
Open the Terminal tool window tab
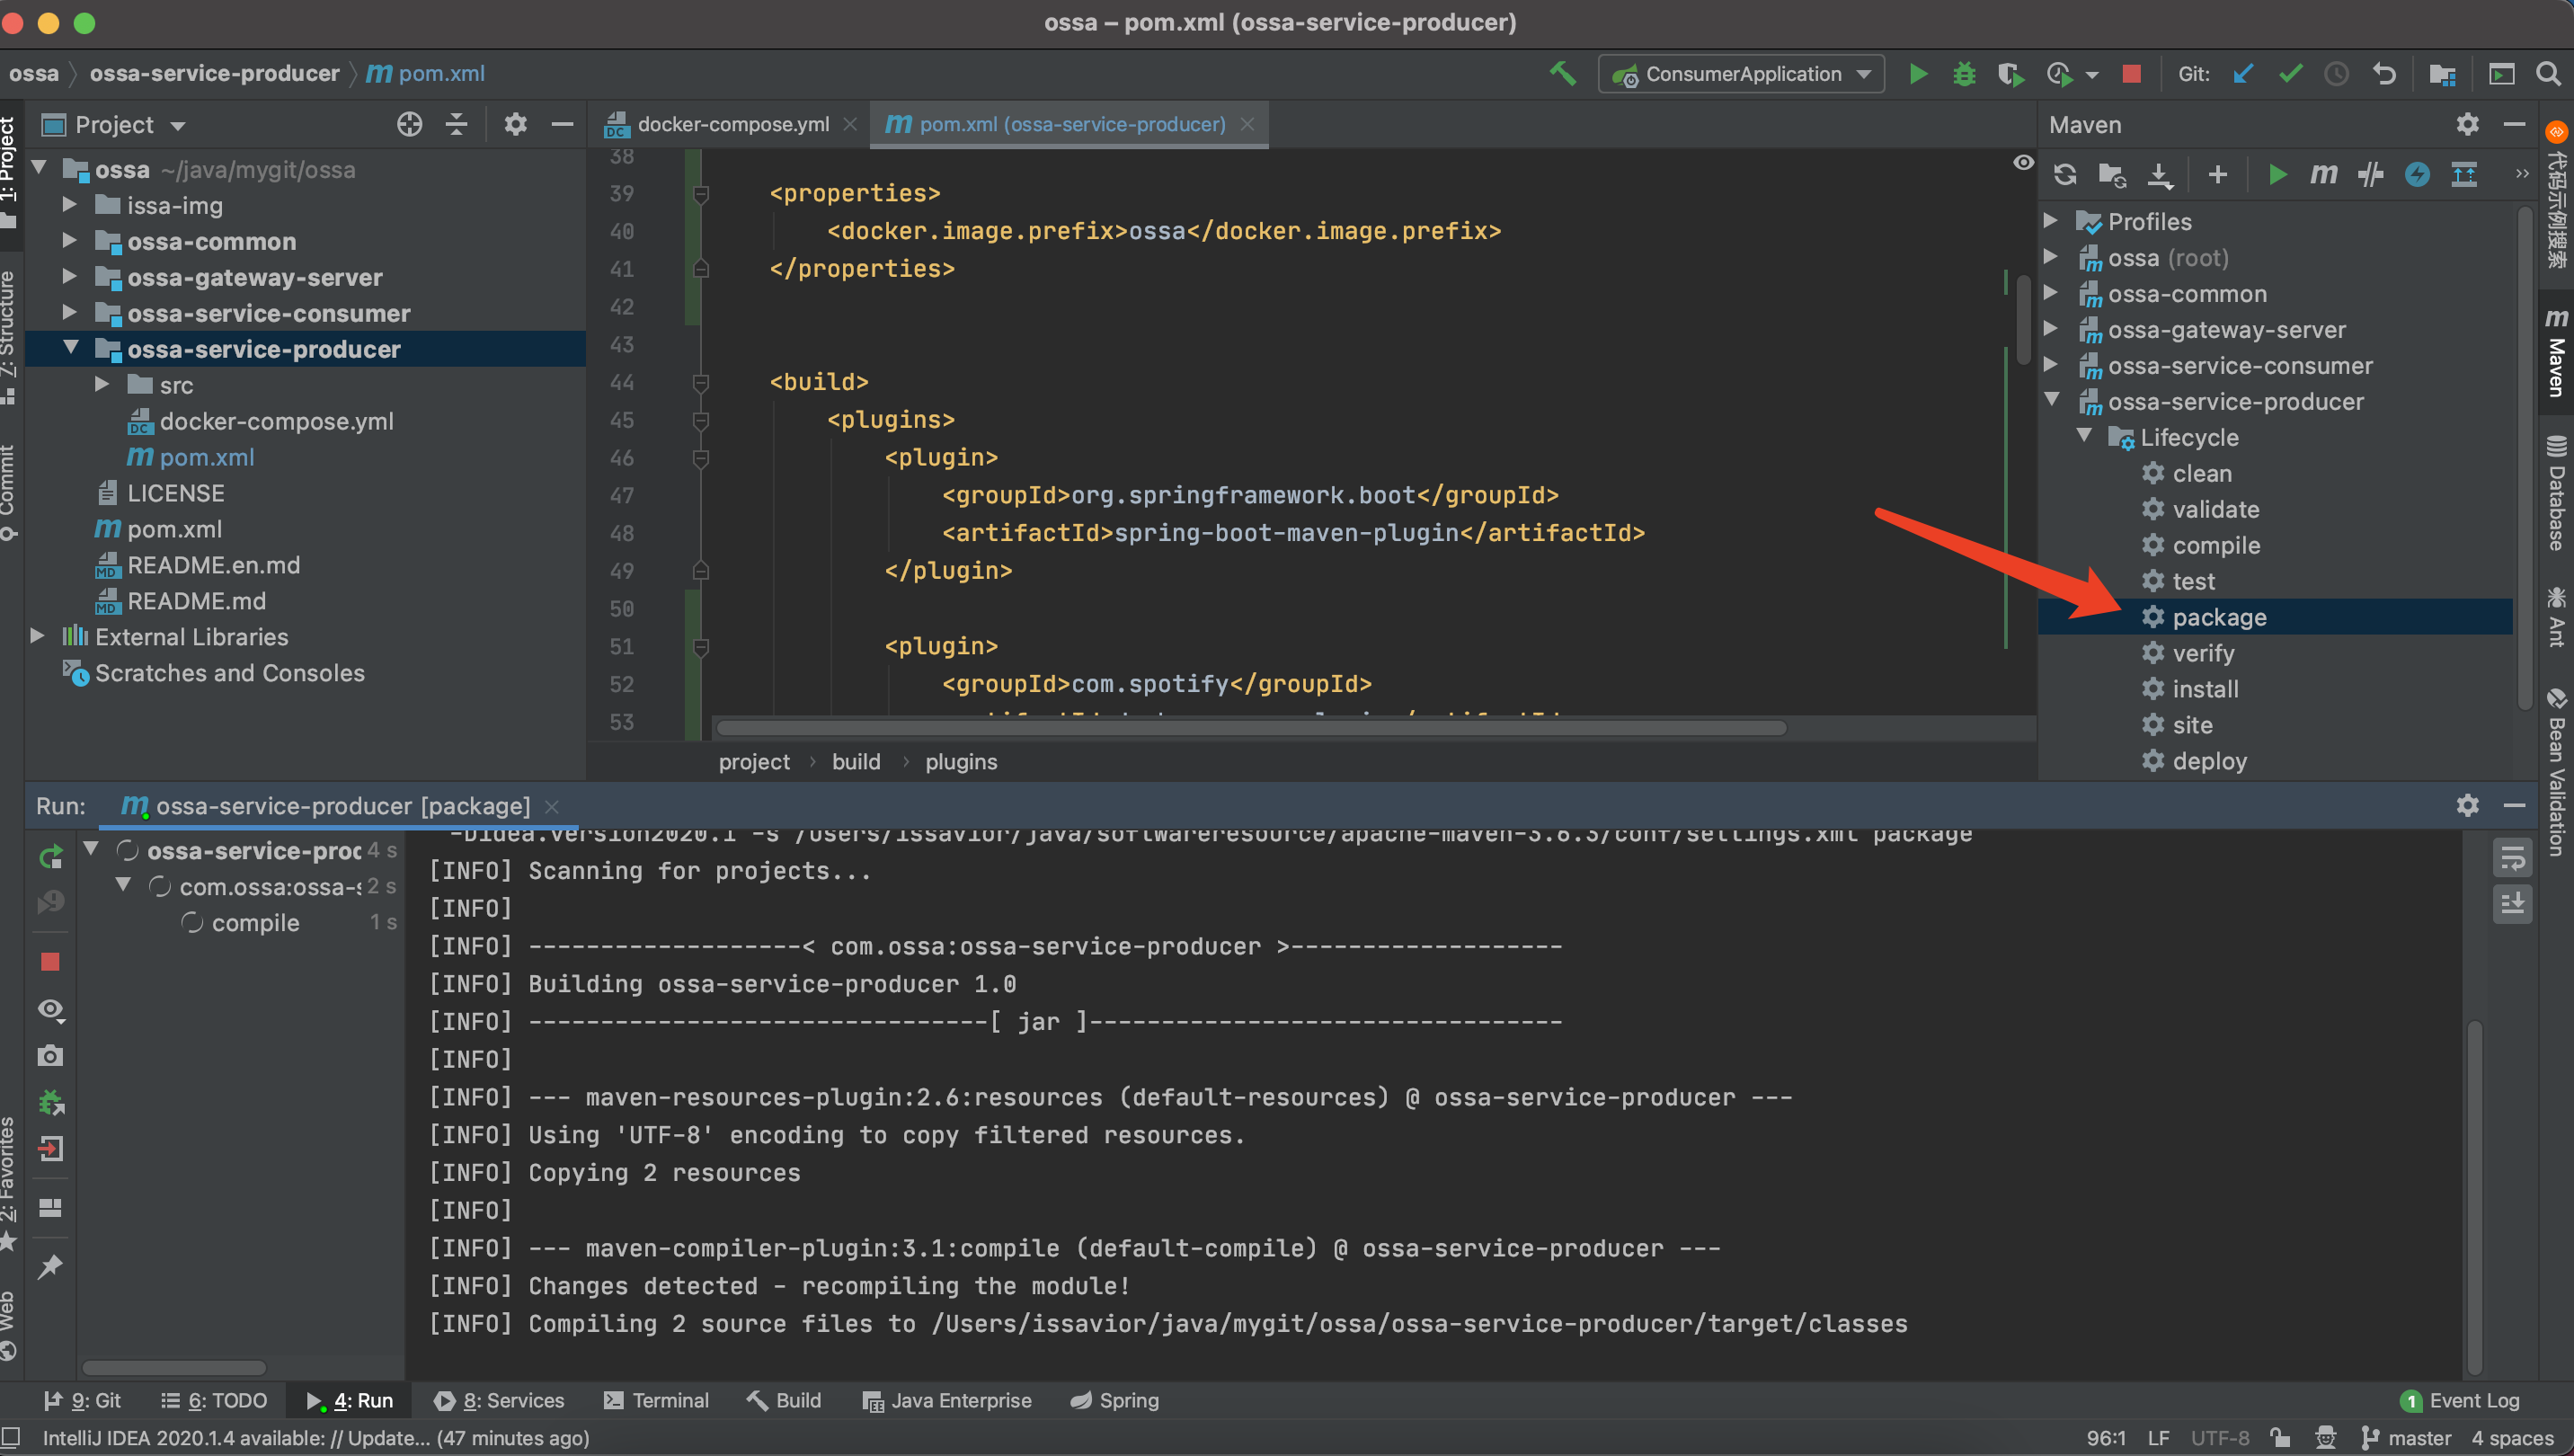click(656, 1400)
